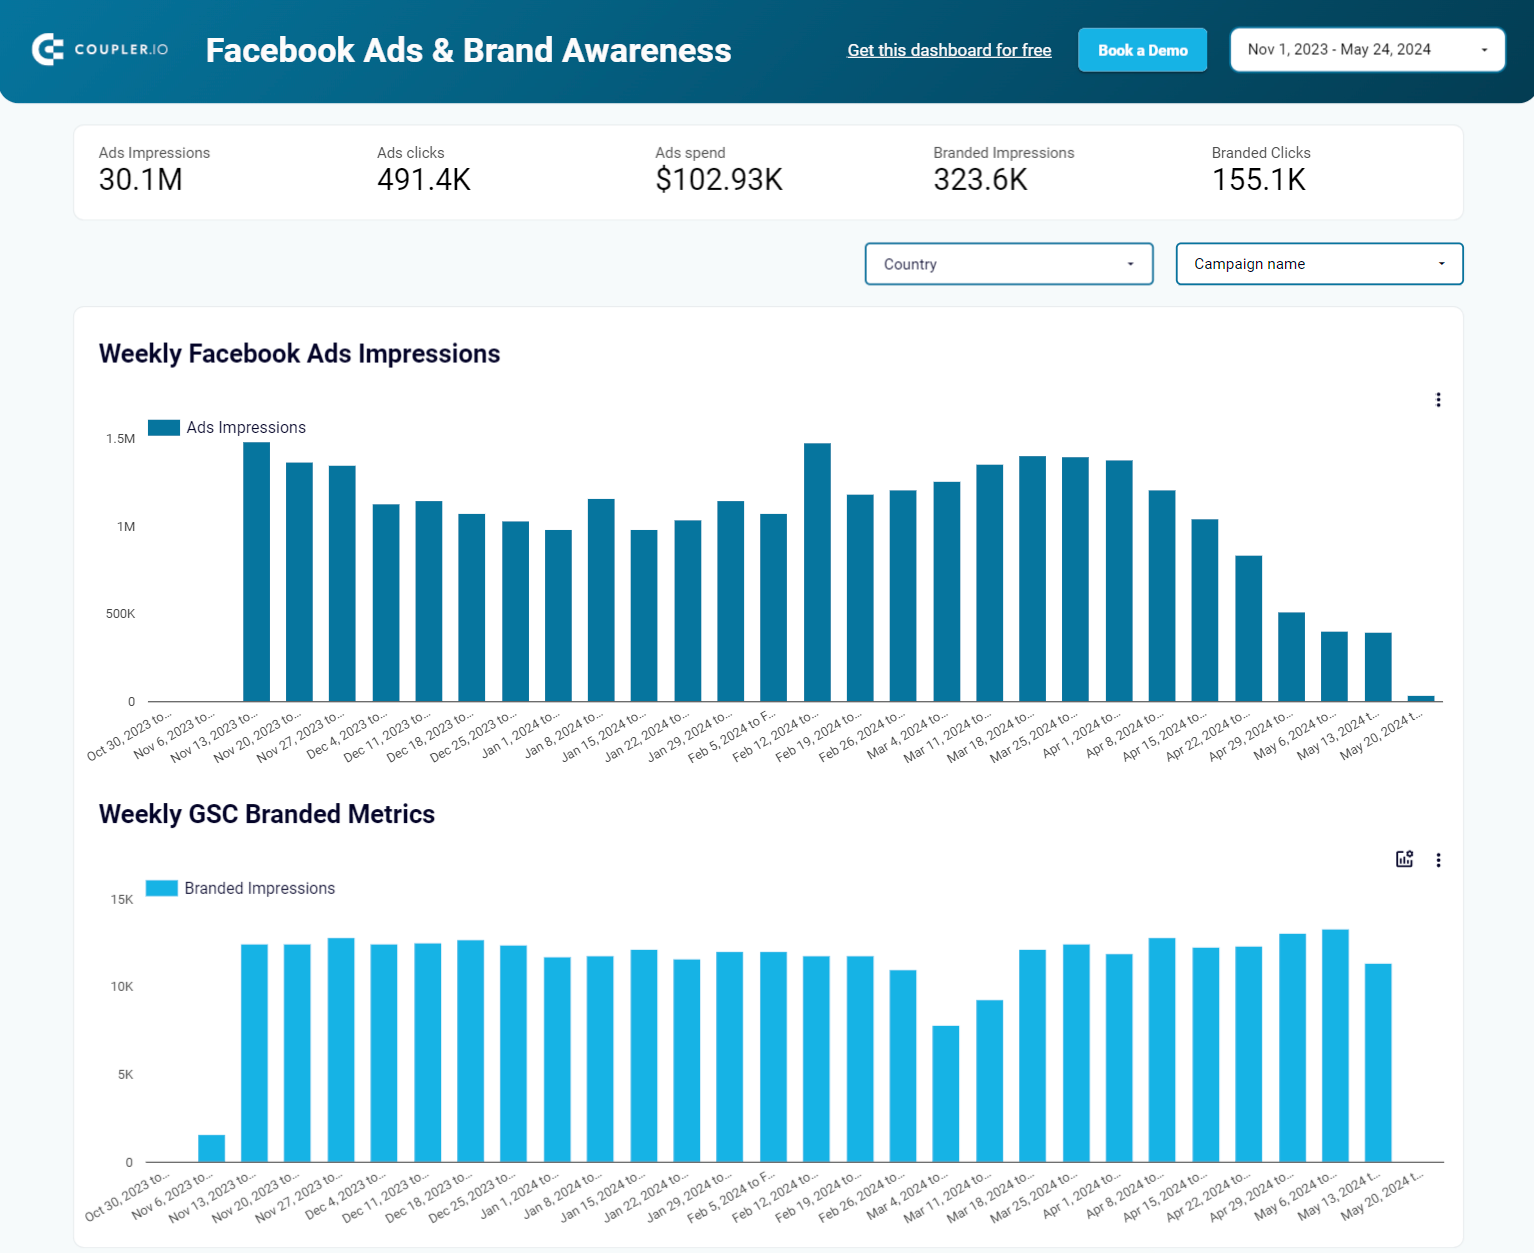Screen dimensions: 1534x1253
Task: Select the Branded Impressions 323.6K scorecard value
Action: [981, 180]
